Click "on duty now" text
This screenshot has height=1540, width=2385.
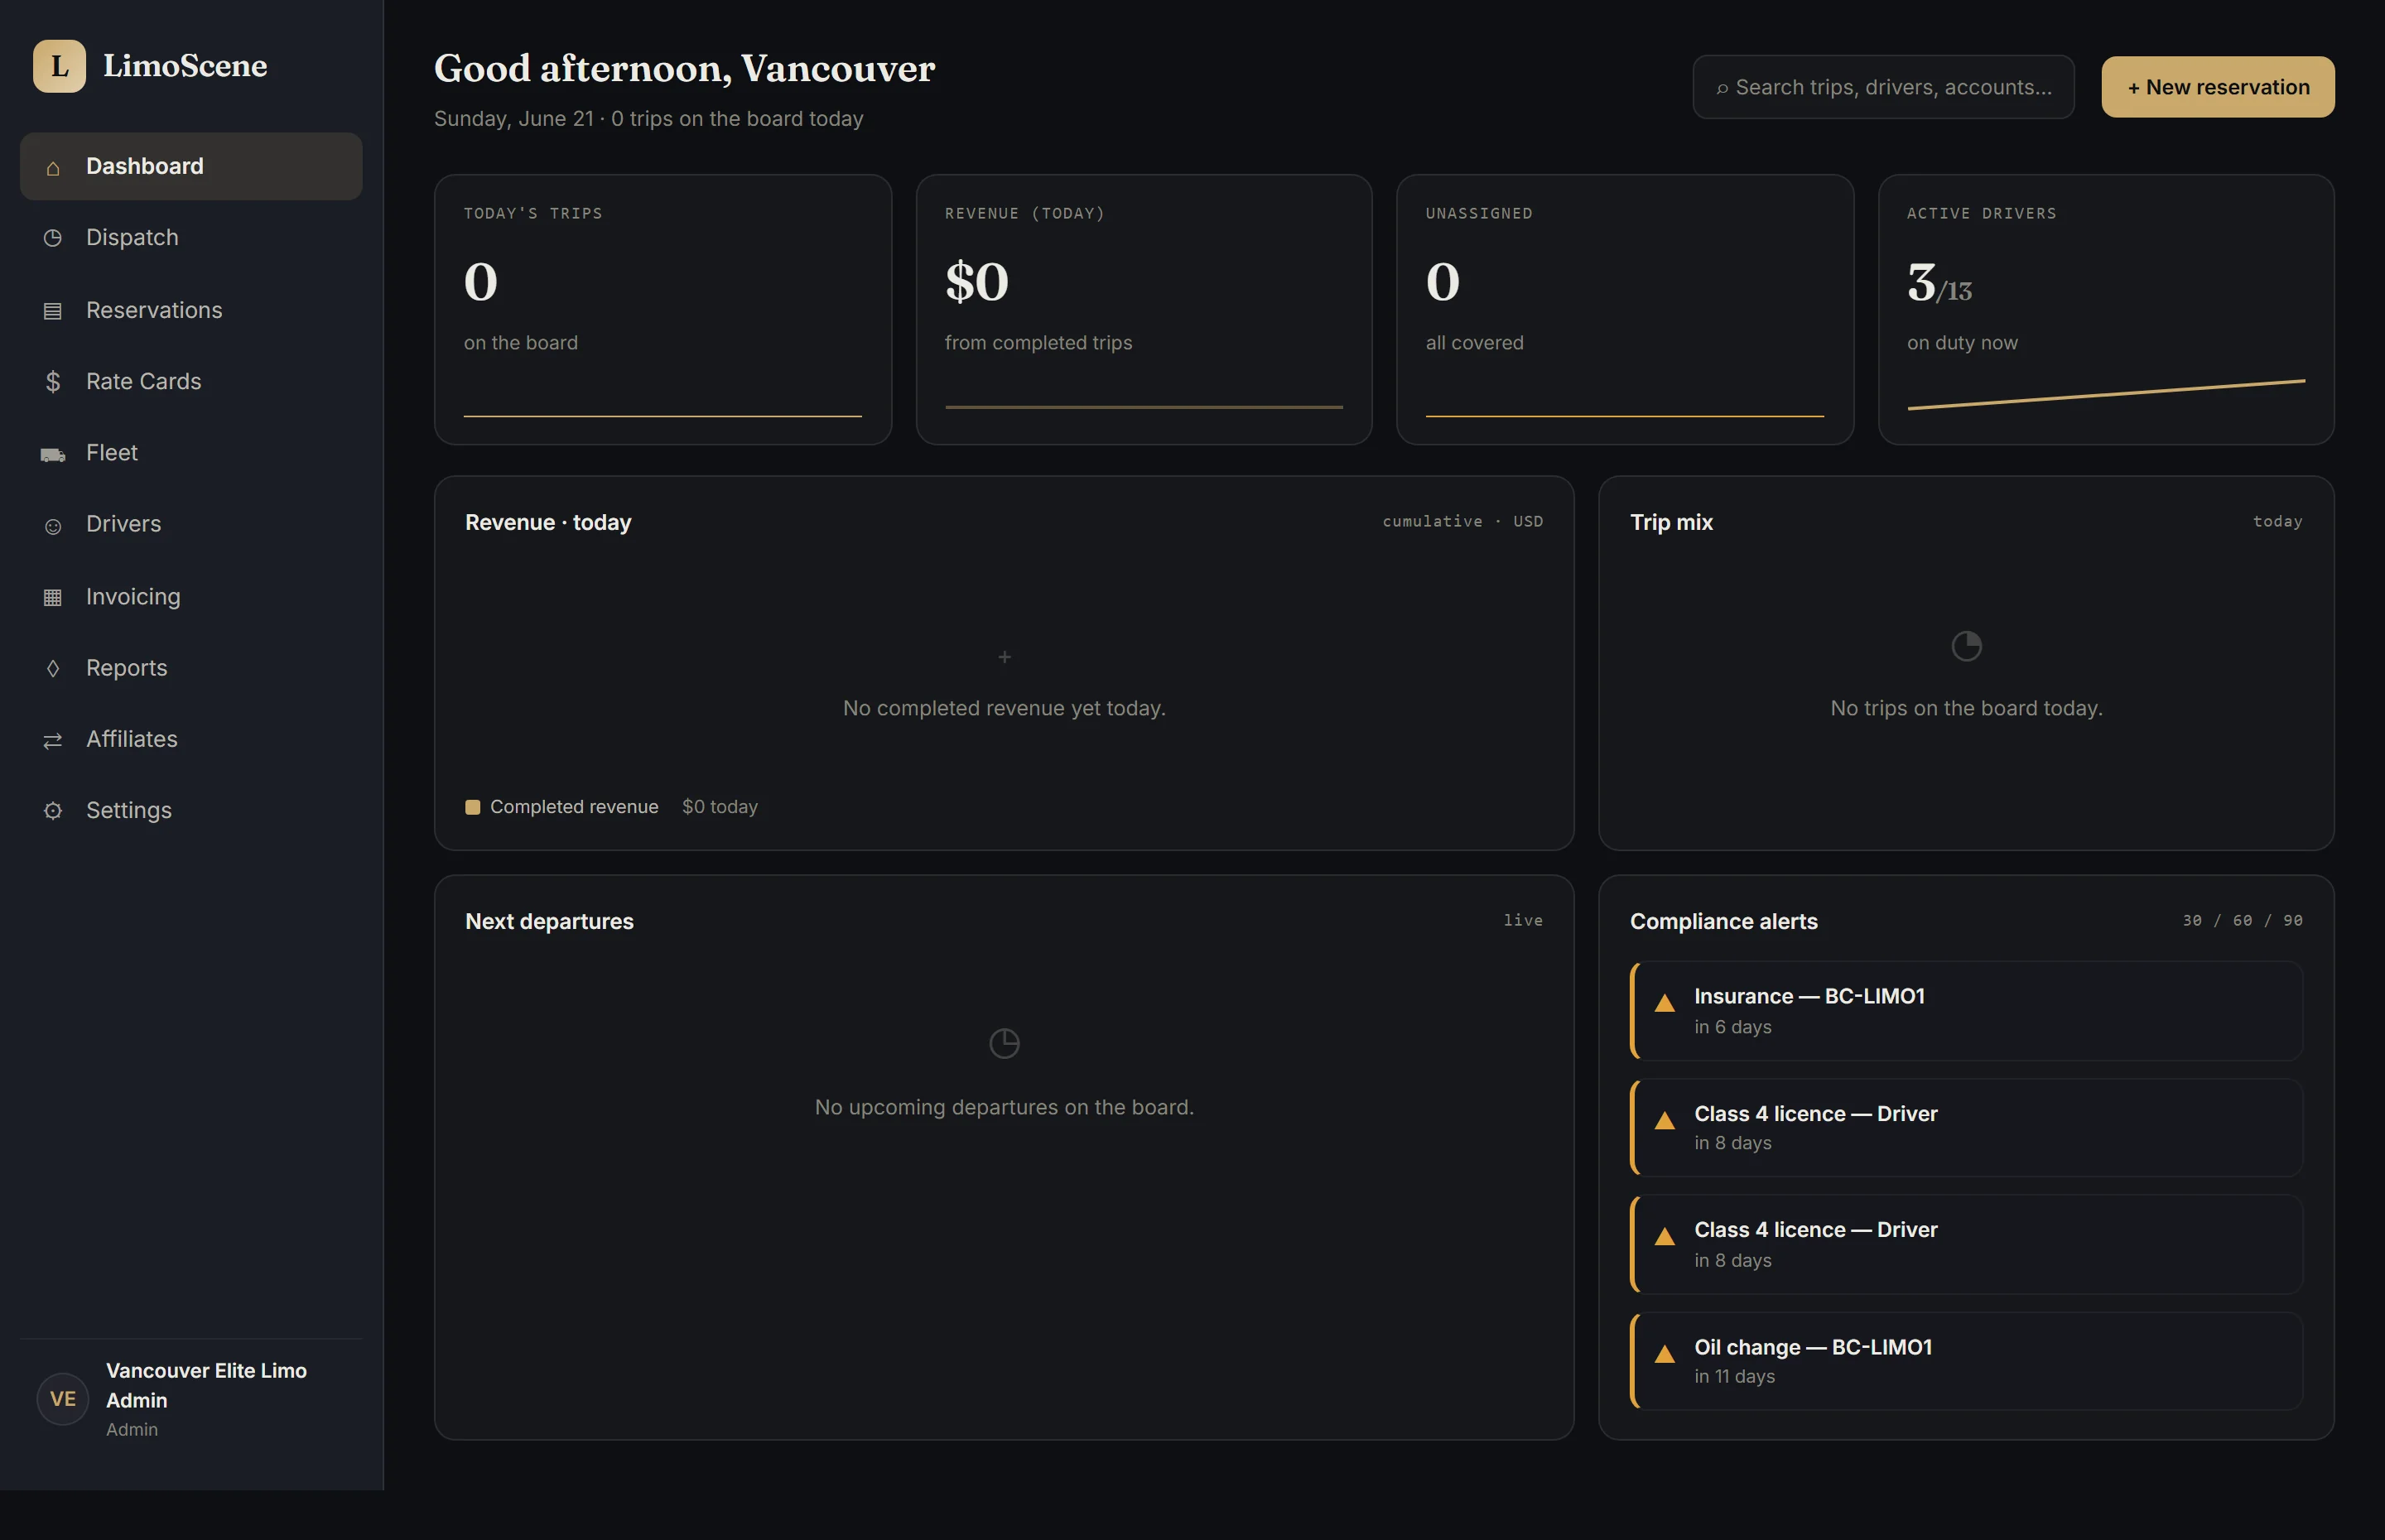[1962, 343]
